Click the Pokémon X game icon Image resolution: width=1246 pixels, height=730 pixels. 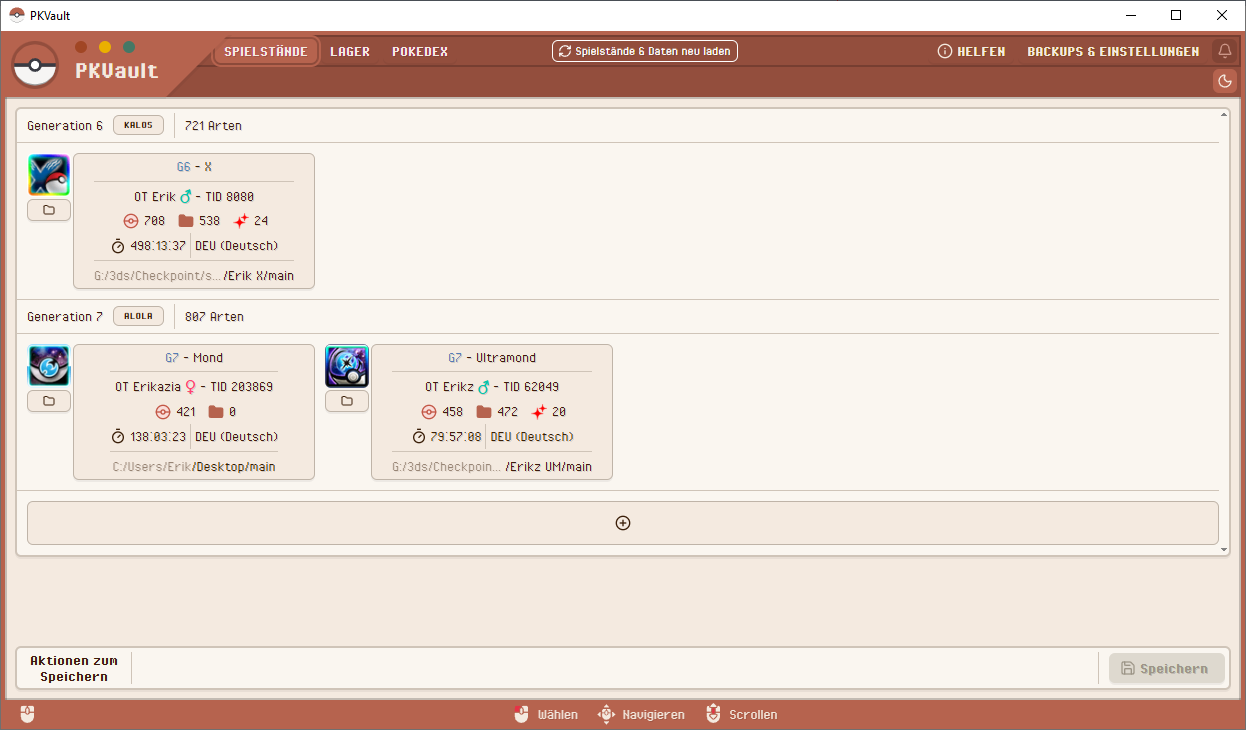49,175
